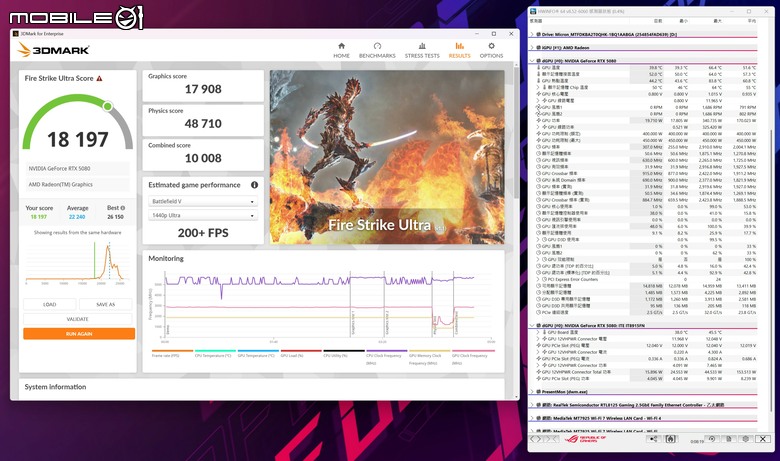This screenshot has width=780, height=461.
Task: Click the info icon for Estimated game performance
Action: click(x=254, y=185)
